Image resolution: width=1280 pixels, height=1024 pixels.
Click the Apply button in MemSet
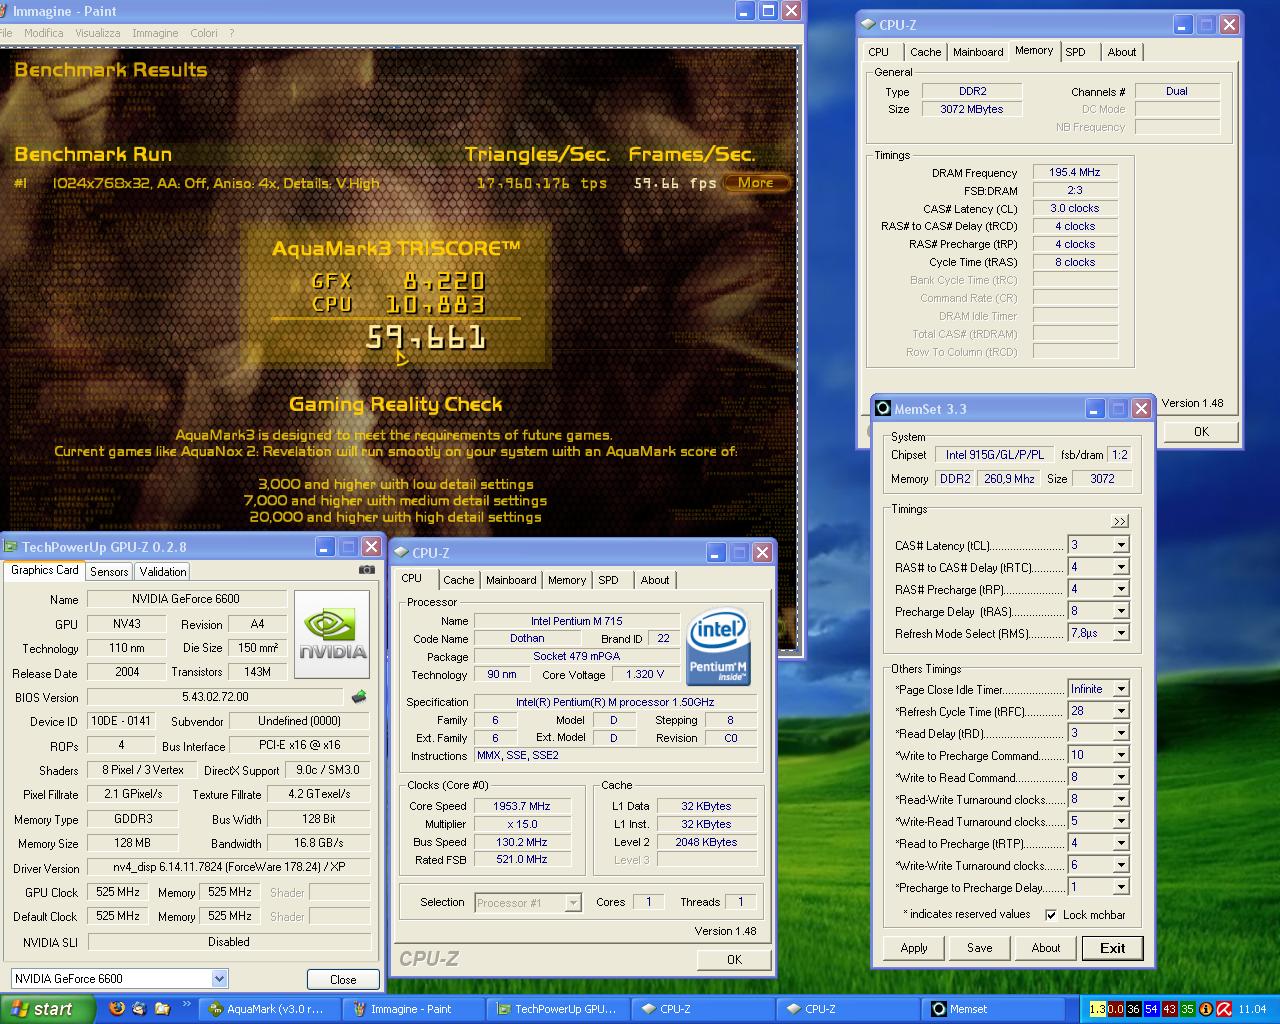tap(914, 948)
